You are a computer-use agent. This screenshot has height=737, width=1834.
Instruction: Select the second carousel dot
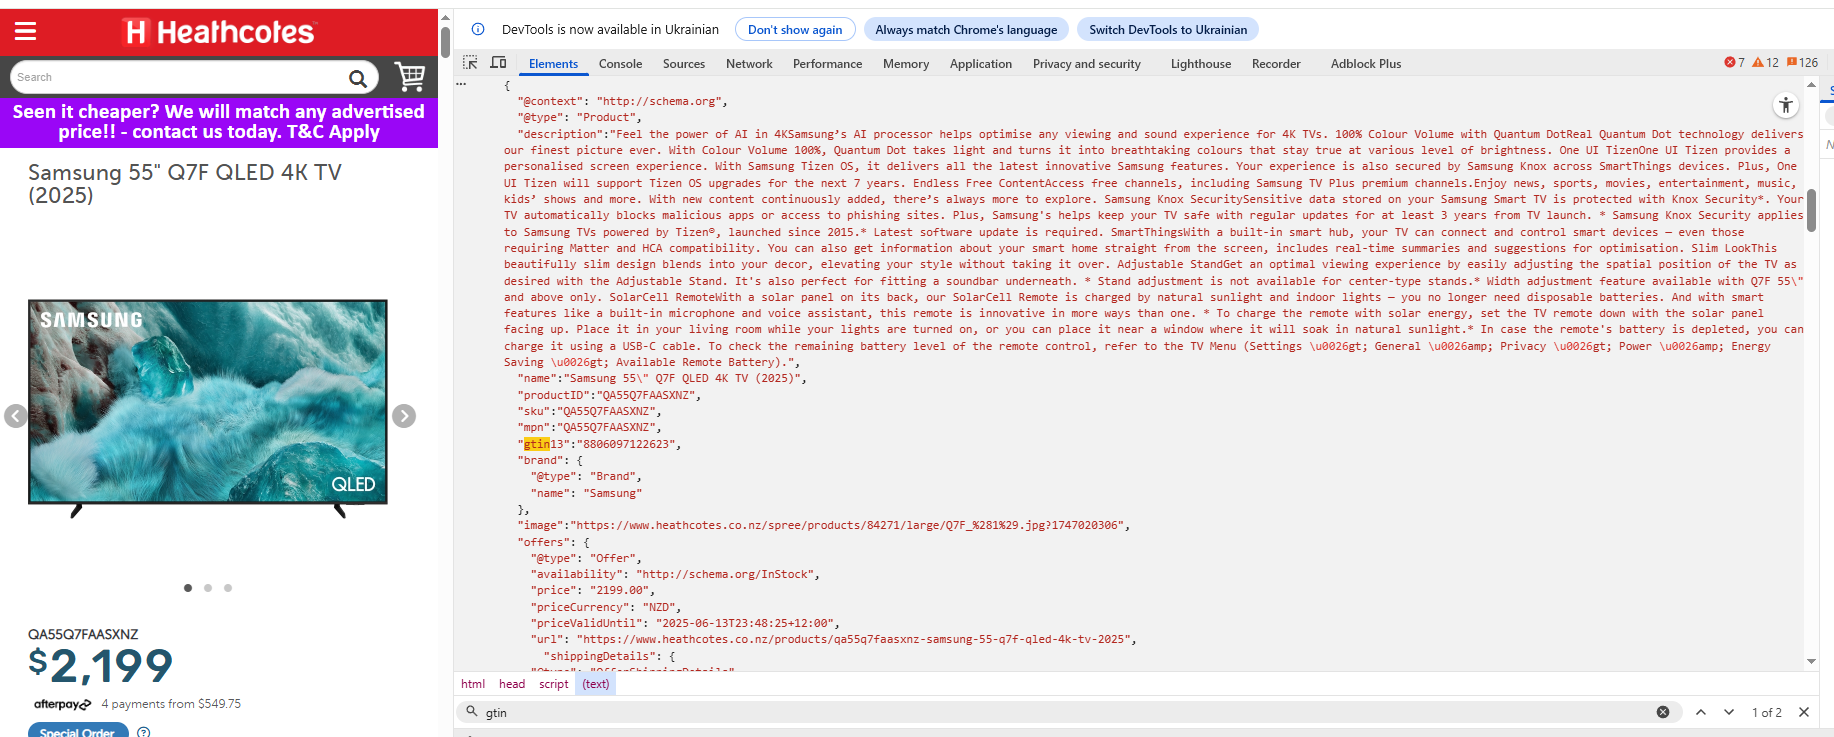point(208,588)
